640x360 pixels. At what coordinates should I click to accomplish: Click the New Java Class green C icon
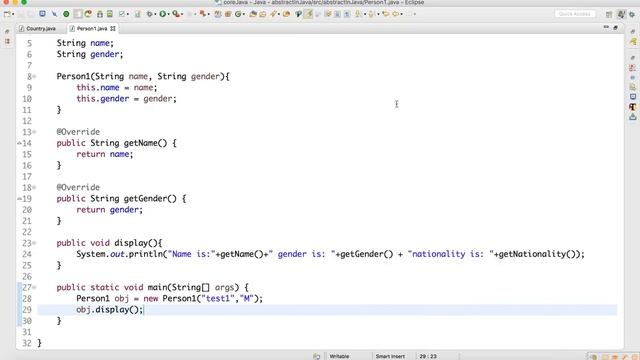click(x=238, y=14)
